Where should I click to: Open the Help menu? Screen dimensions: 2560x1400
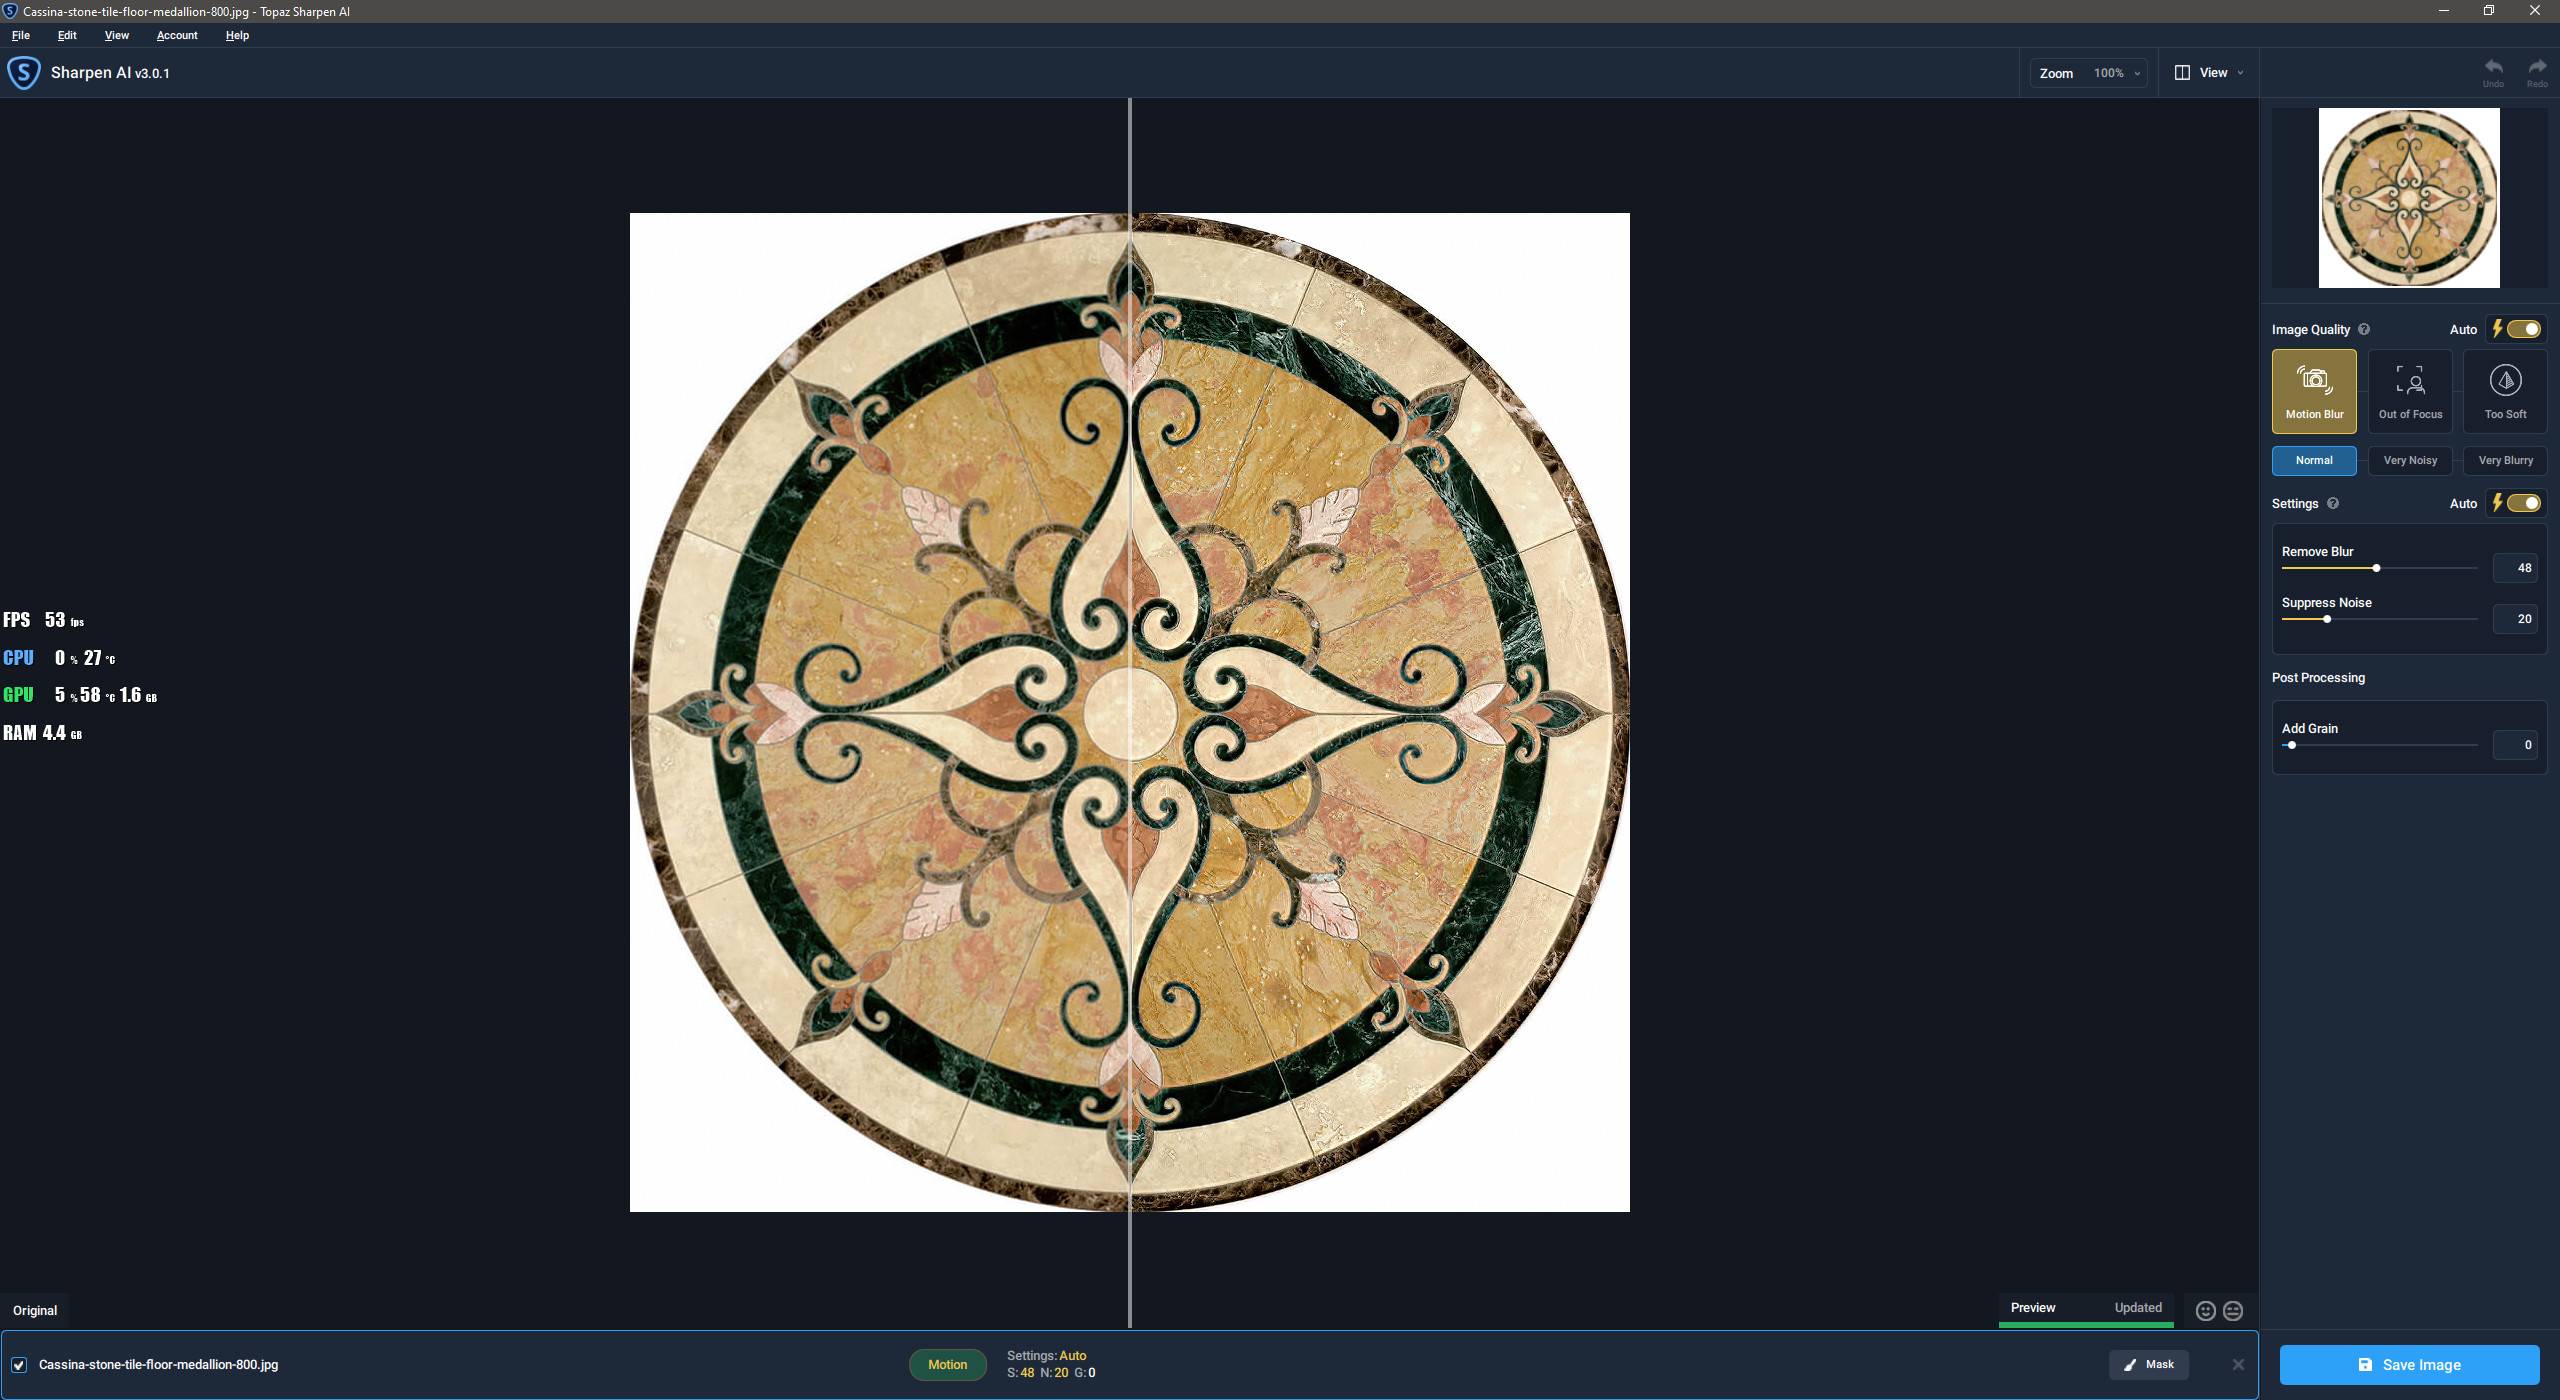237,35
